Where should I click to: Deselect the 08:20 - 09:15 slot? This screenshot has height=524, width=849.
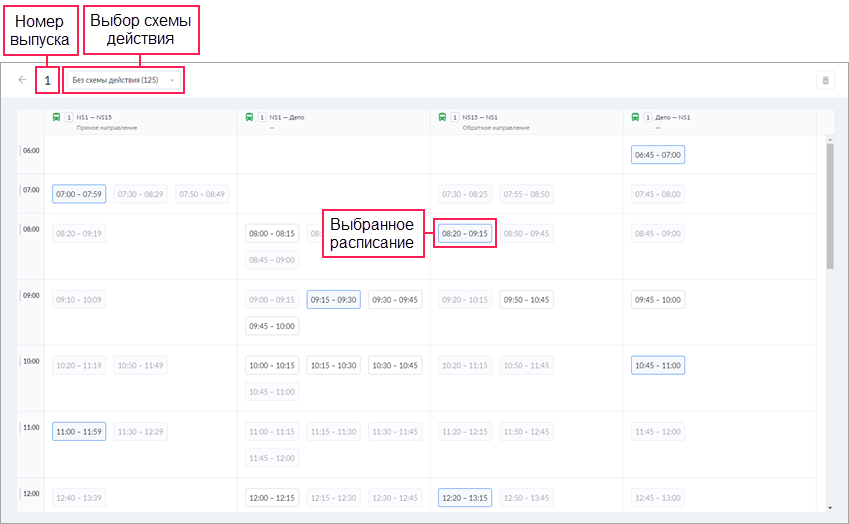tap(465, 233)
